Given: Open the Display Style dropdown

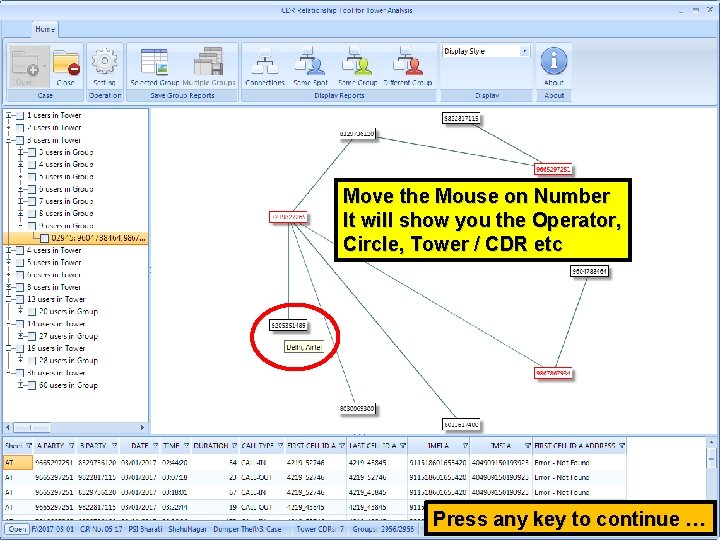Looking at the screenshot, I should 524,51.
